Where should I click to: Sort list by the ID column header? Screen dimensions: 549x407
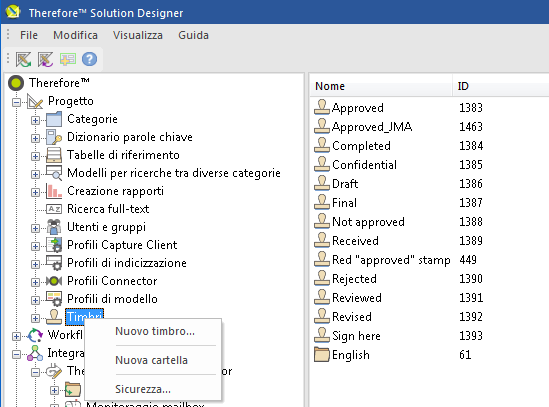pyautogui.click(x=501, y=86)
